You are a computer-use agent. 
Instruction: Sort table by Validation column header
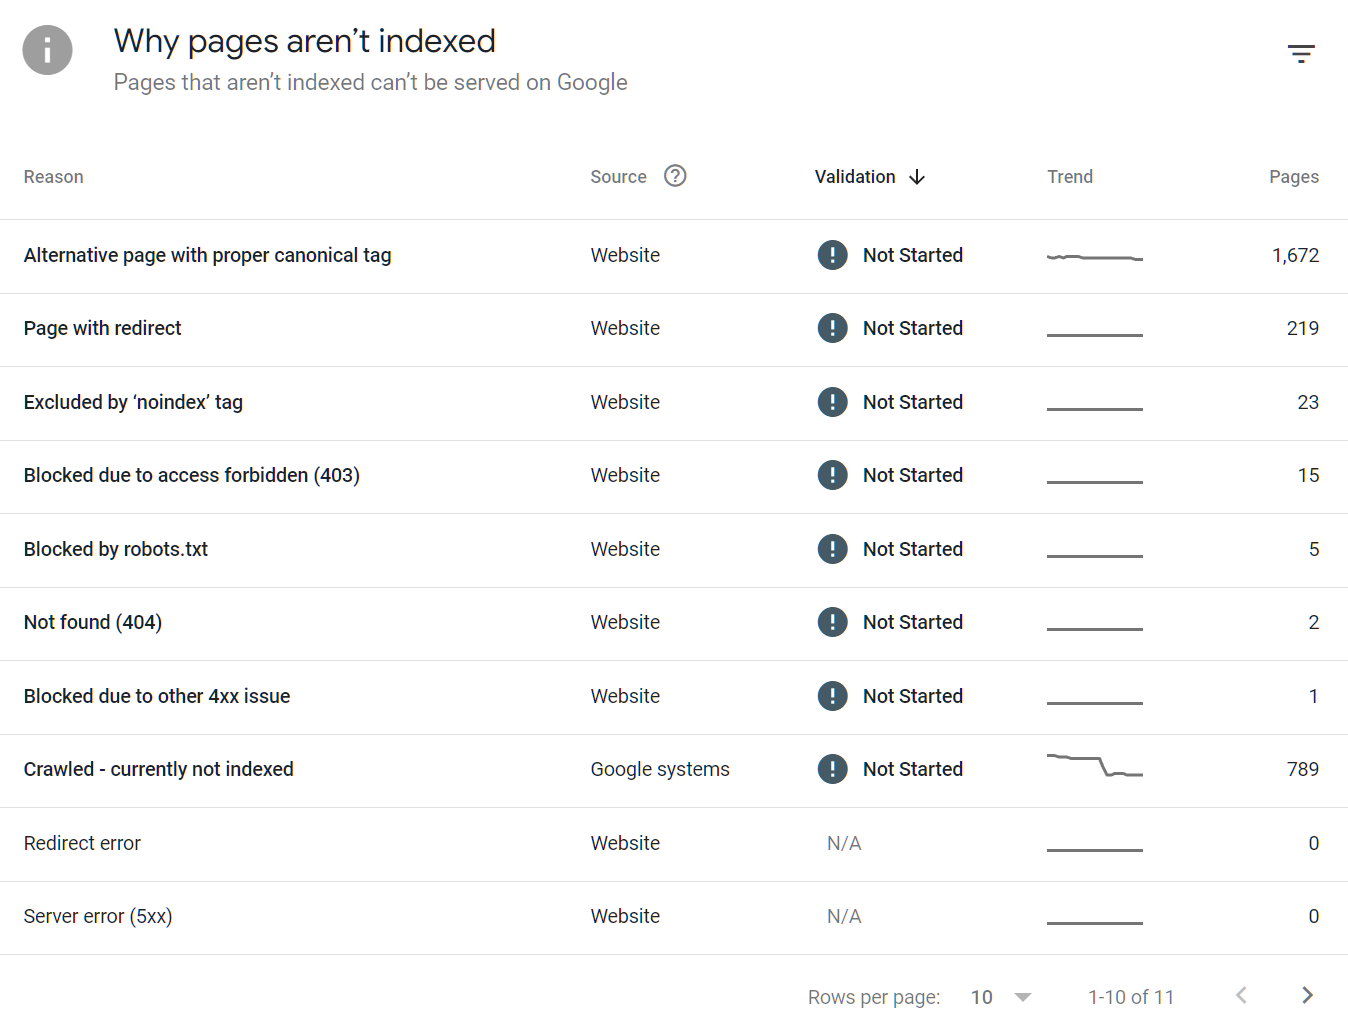pos(855,177)
